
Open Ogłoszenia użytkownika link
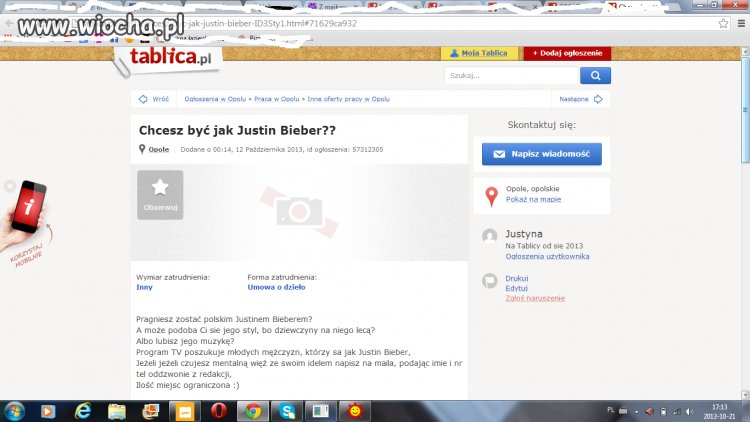pyautogui.click(x=547, y=256)
